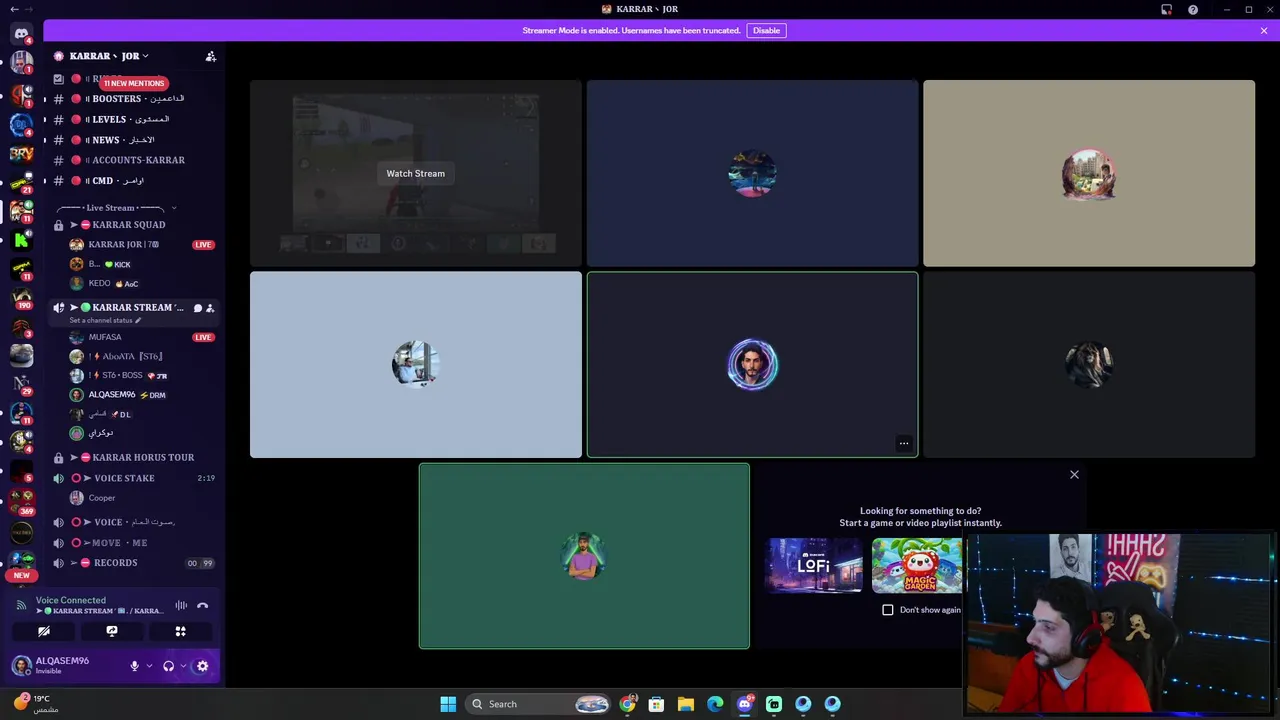Collapse the Live Stream category
The height and width of the screenshot is (720, 1280).
(x=116, y=208)
